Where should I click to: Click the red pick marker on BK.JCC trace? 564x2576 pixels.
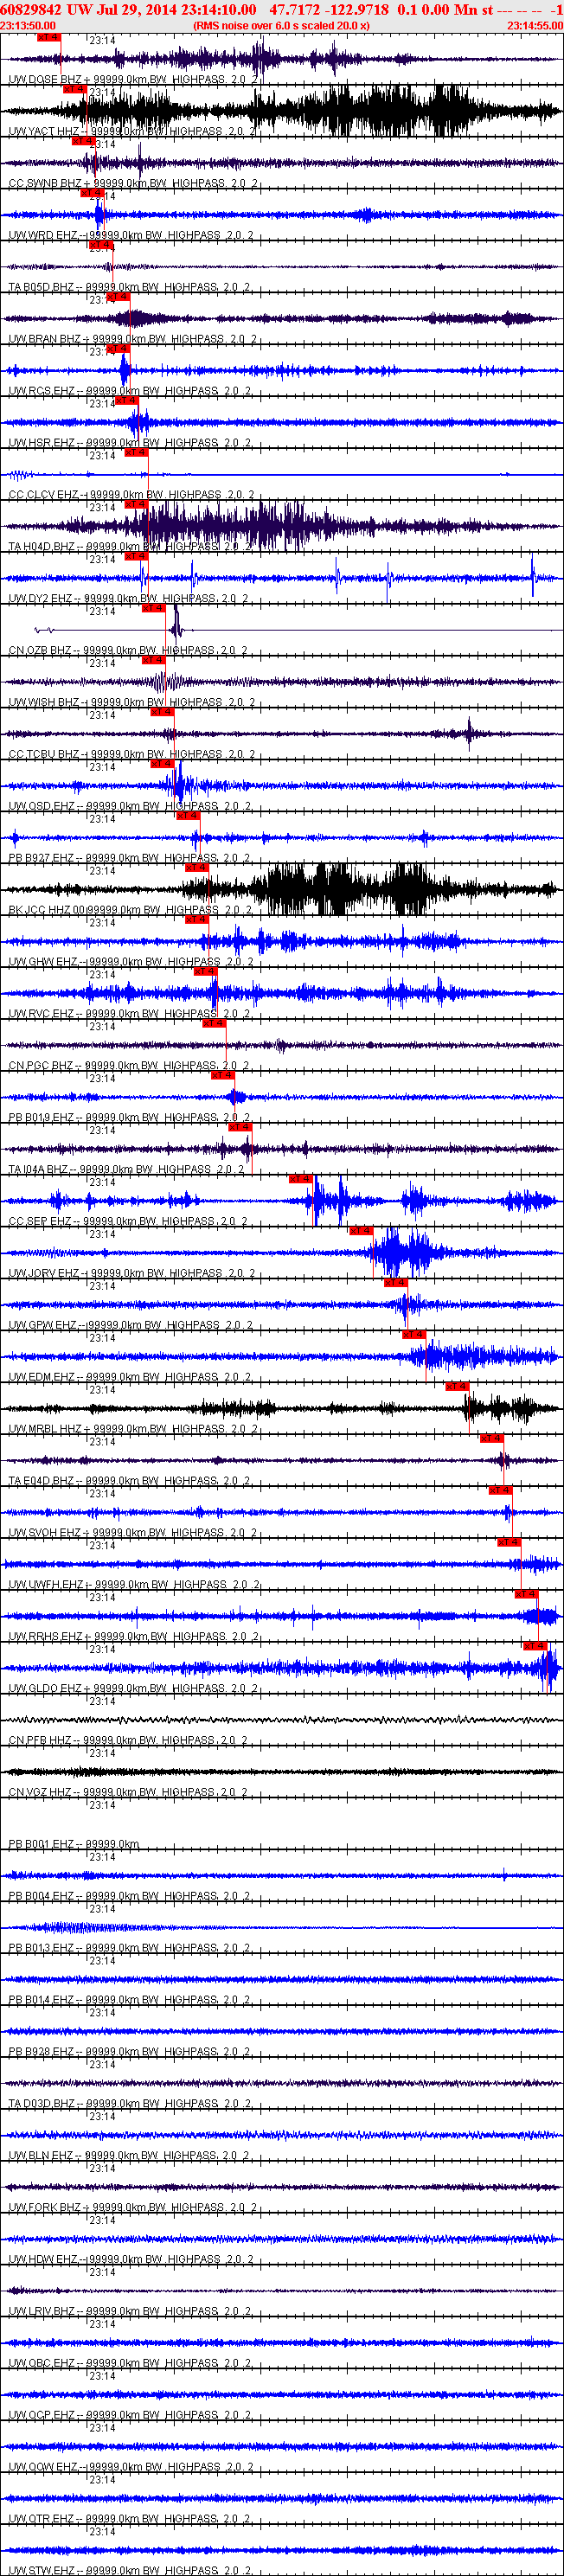(x=197, y=869)
